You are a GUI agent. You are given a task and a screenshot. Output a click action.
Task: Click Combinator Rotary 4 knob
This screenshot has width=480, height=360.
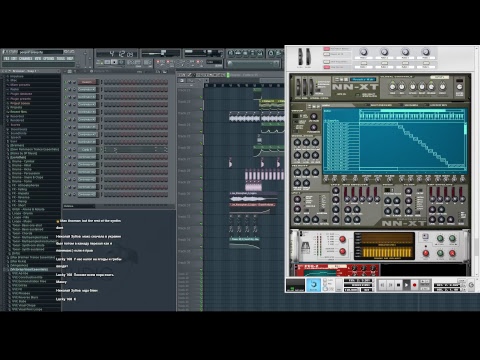[426, 52]
